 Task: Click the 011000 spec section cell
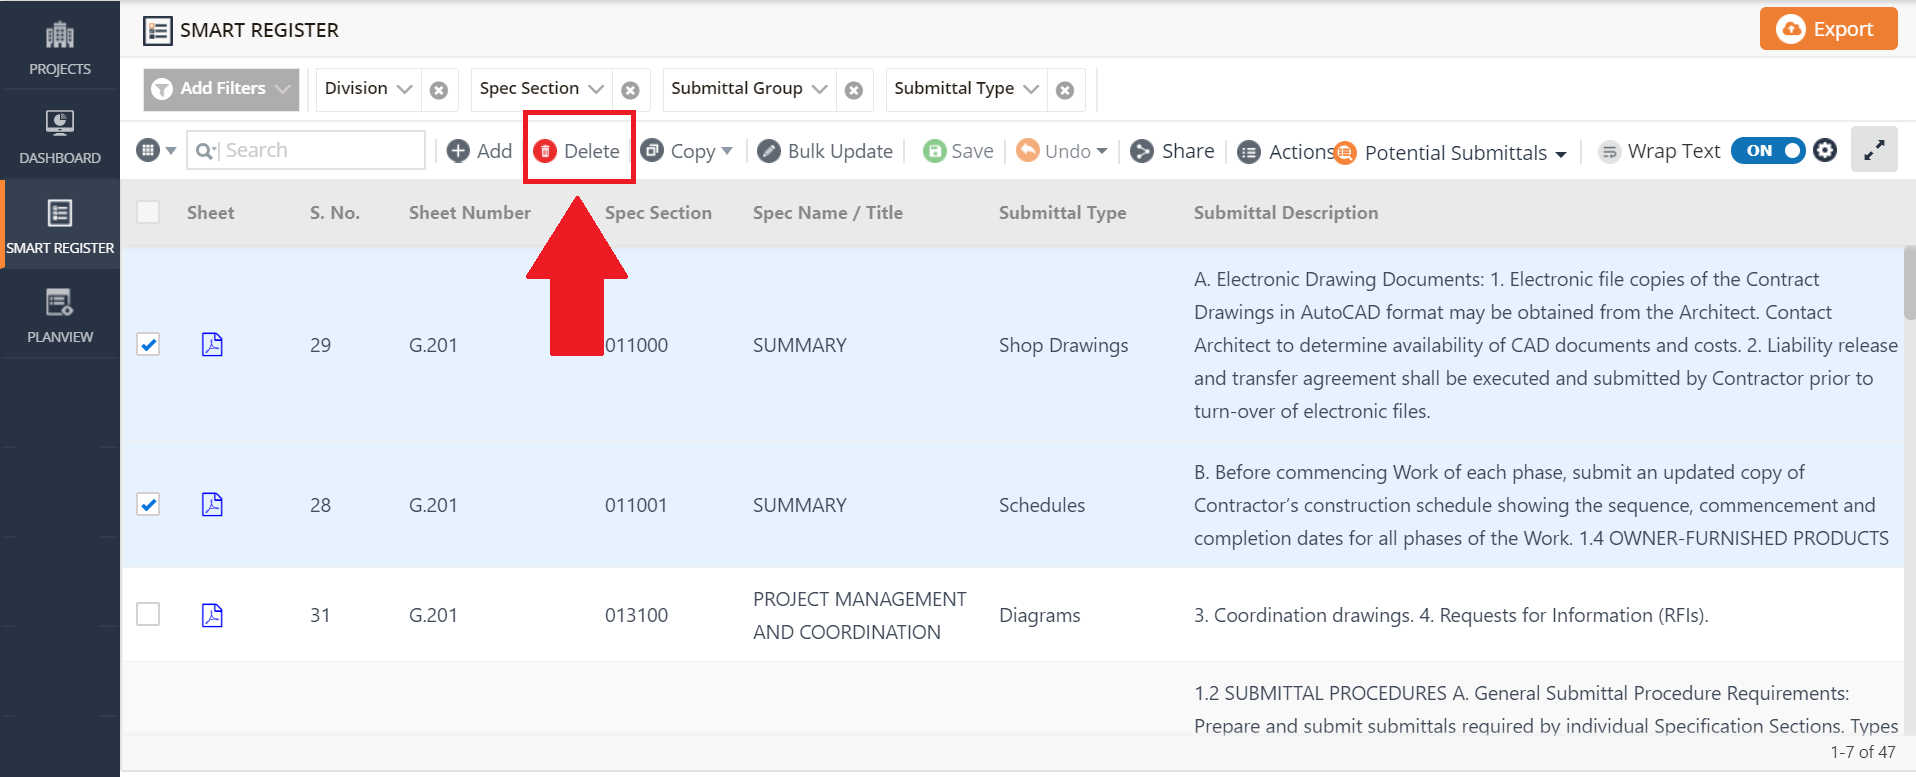point(636,345)
